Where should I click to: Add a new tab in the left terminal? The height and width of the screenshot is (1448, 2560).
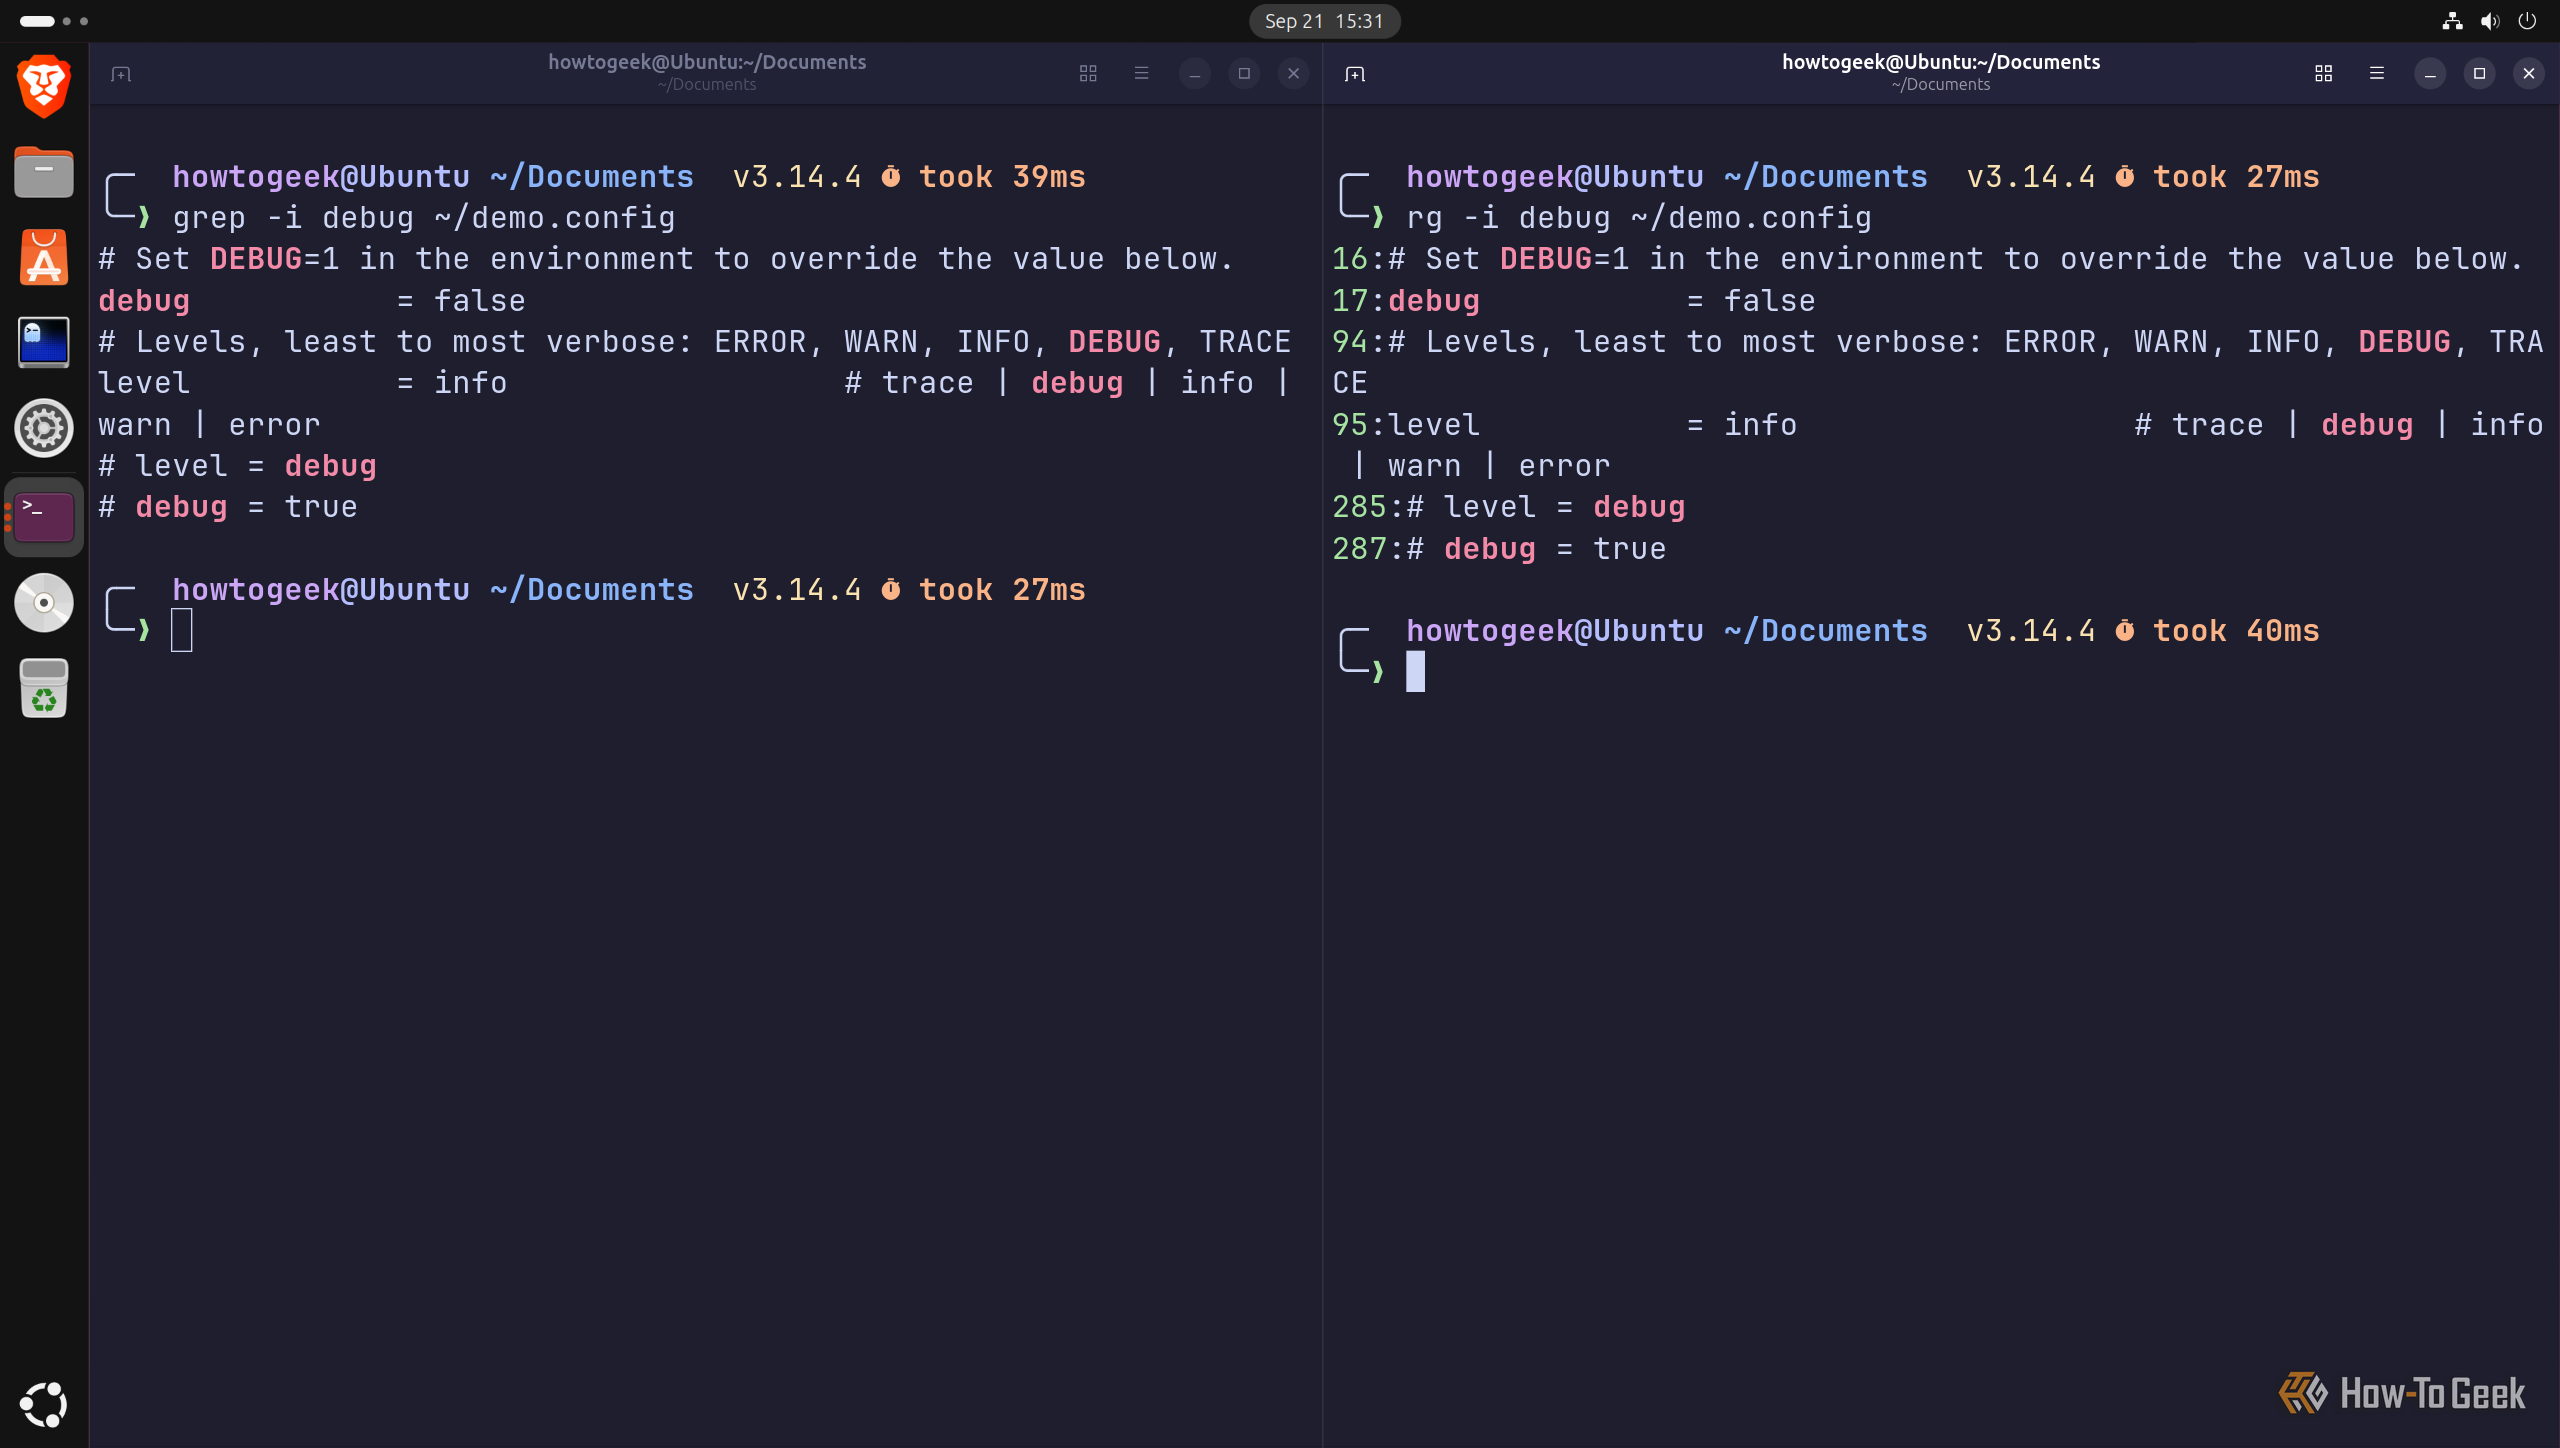pyautogui.click(x=121, y=74)
